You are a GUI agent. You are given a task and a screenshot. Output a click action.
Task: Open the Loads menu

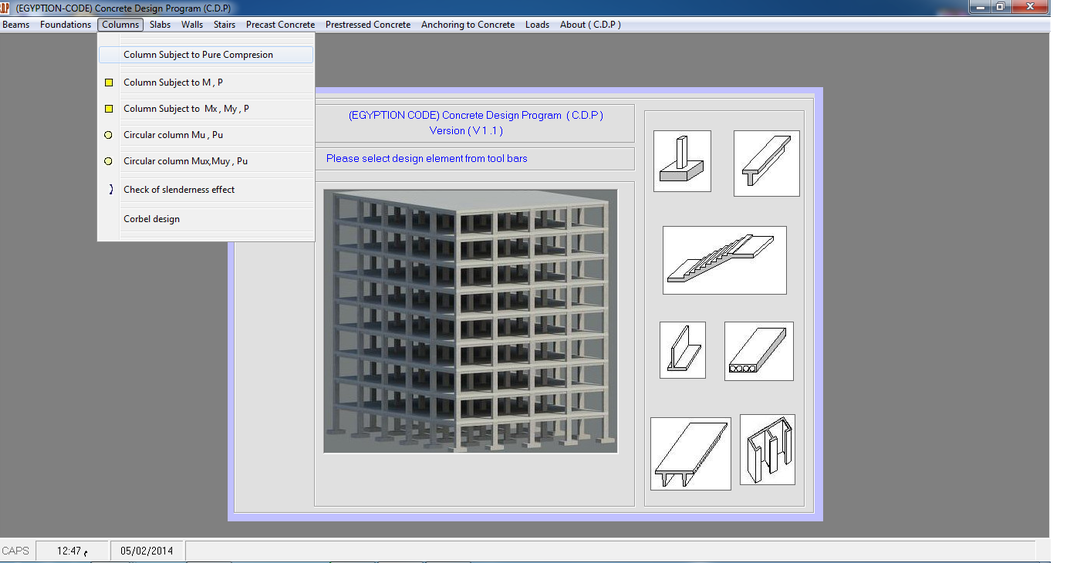point(537,25)
